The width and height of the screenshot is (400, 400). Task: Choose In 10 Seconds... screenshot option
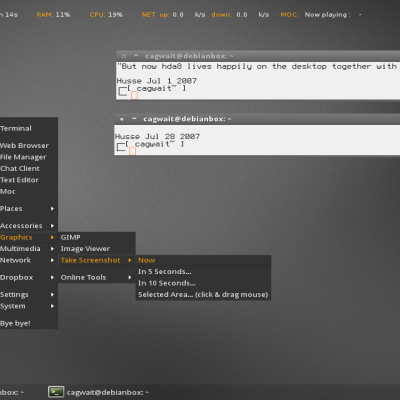click(203, 283)
